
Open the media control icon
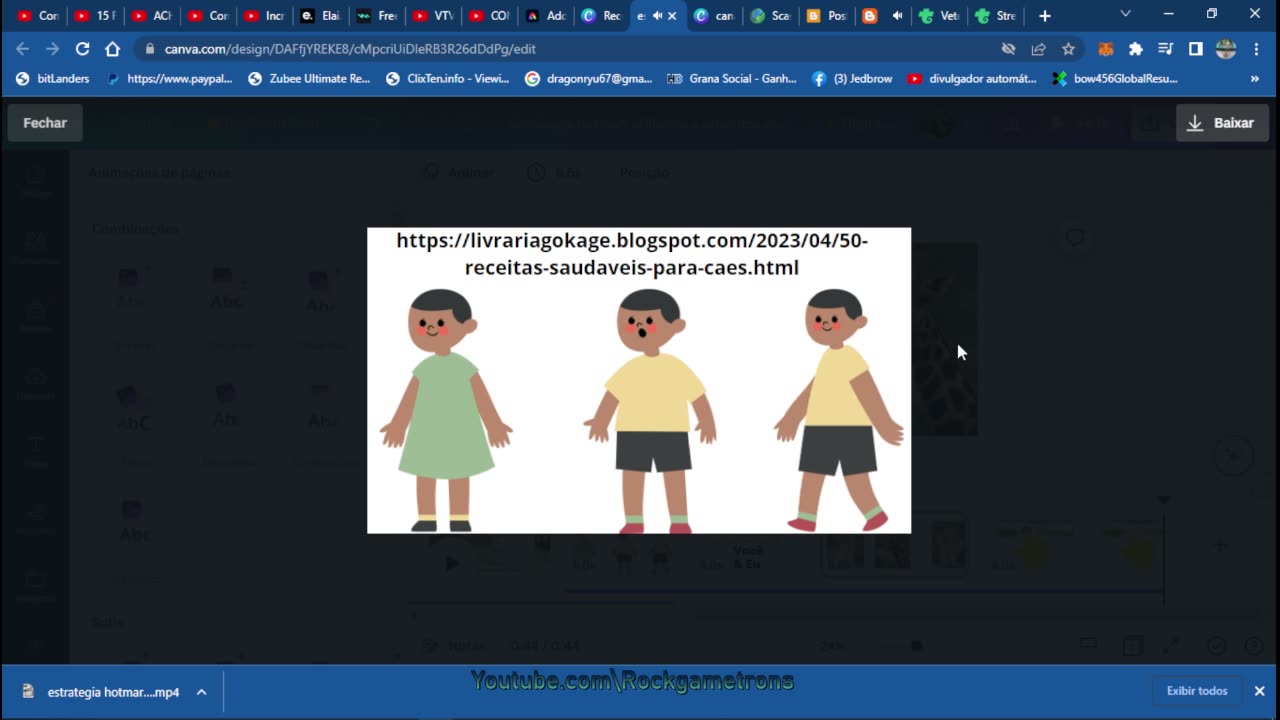pyautogui.click(x=1165, y=48)
